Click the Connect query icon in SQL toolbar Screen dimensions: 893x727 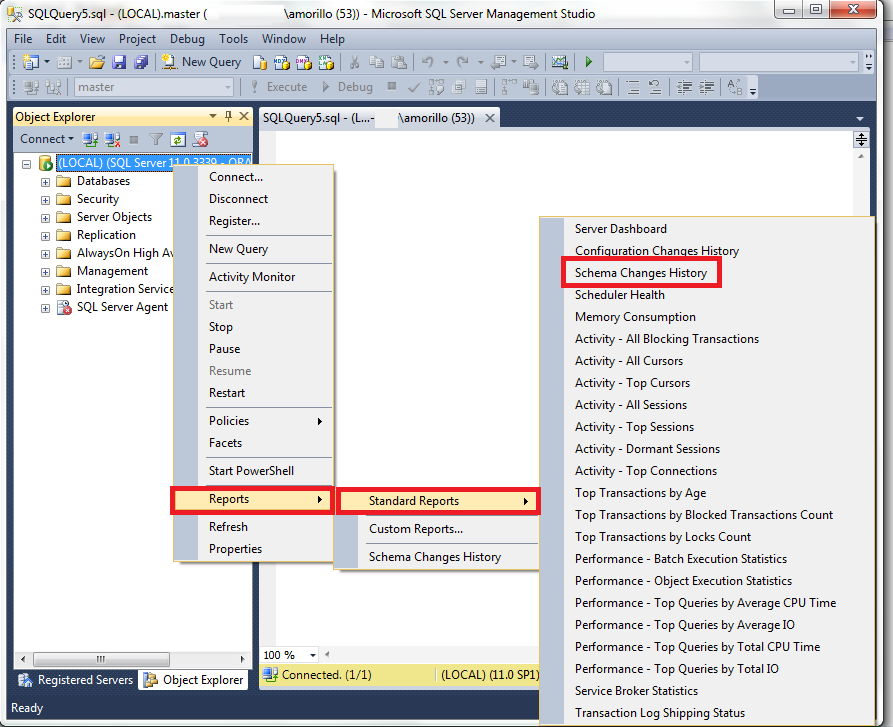(x=31, y=87)
